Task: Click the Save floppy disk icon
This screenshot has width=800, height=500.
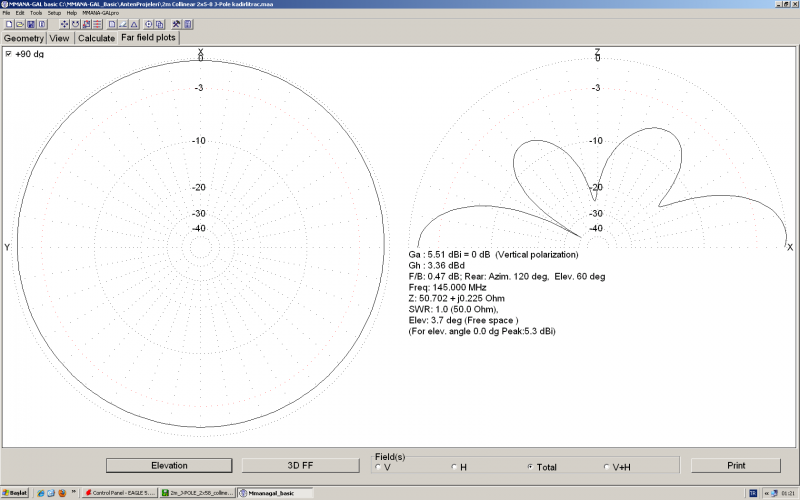Action: tap(31, 24)
